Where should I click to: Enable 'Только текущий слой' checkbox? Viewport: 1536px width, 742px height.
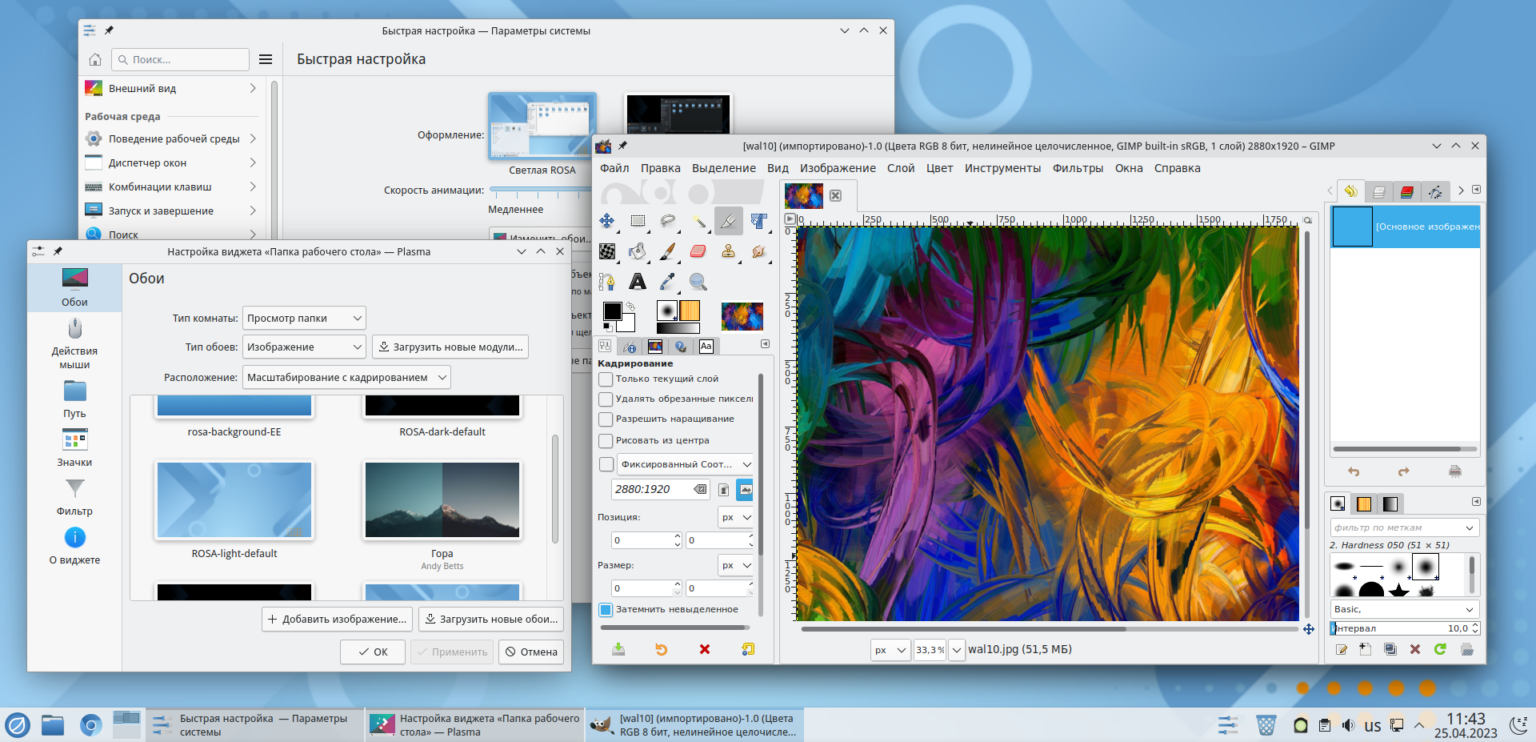[x=606, y=379]
